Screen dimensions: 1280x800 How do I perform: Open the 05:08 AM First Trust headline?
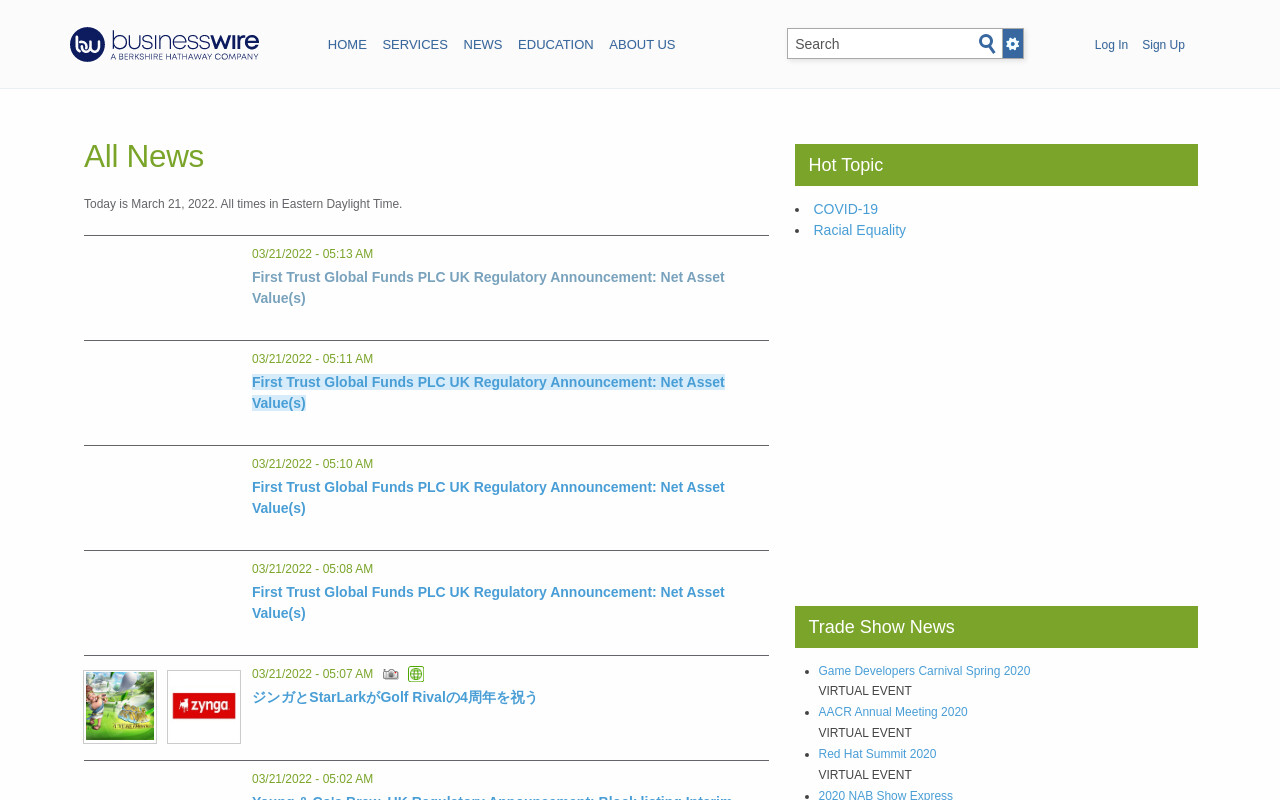coord(488,603)
